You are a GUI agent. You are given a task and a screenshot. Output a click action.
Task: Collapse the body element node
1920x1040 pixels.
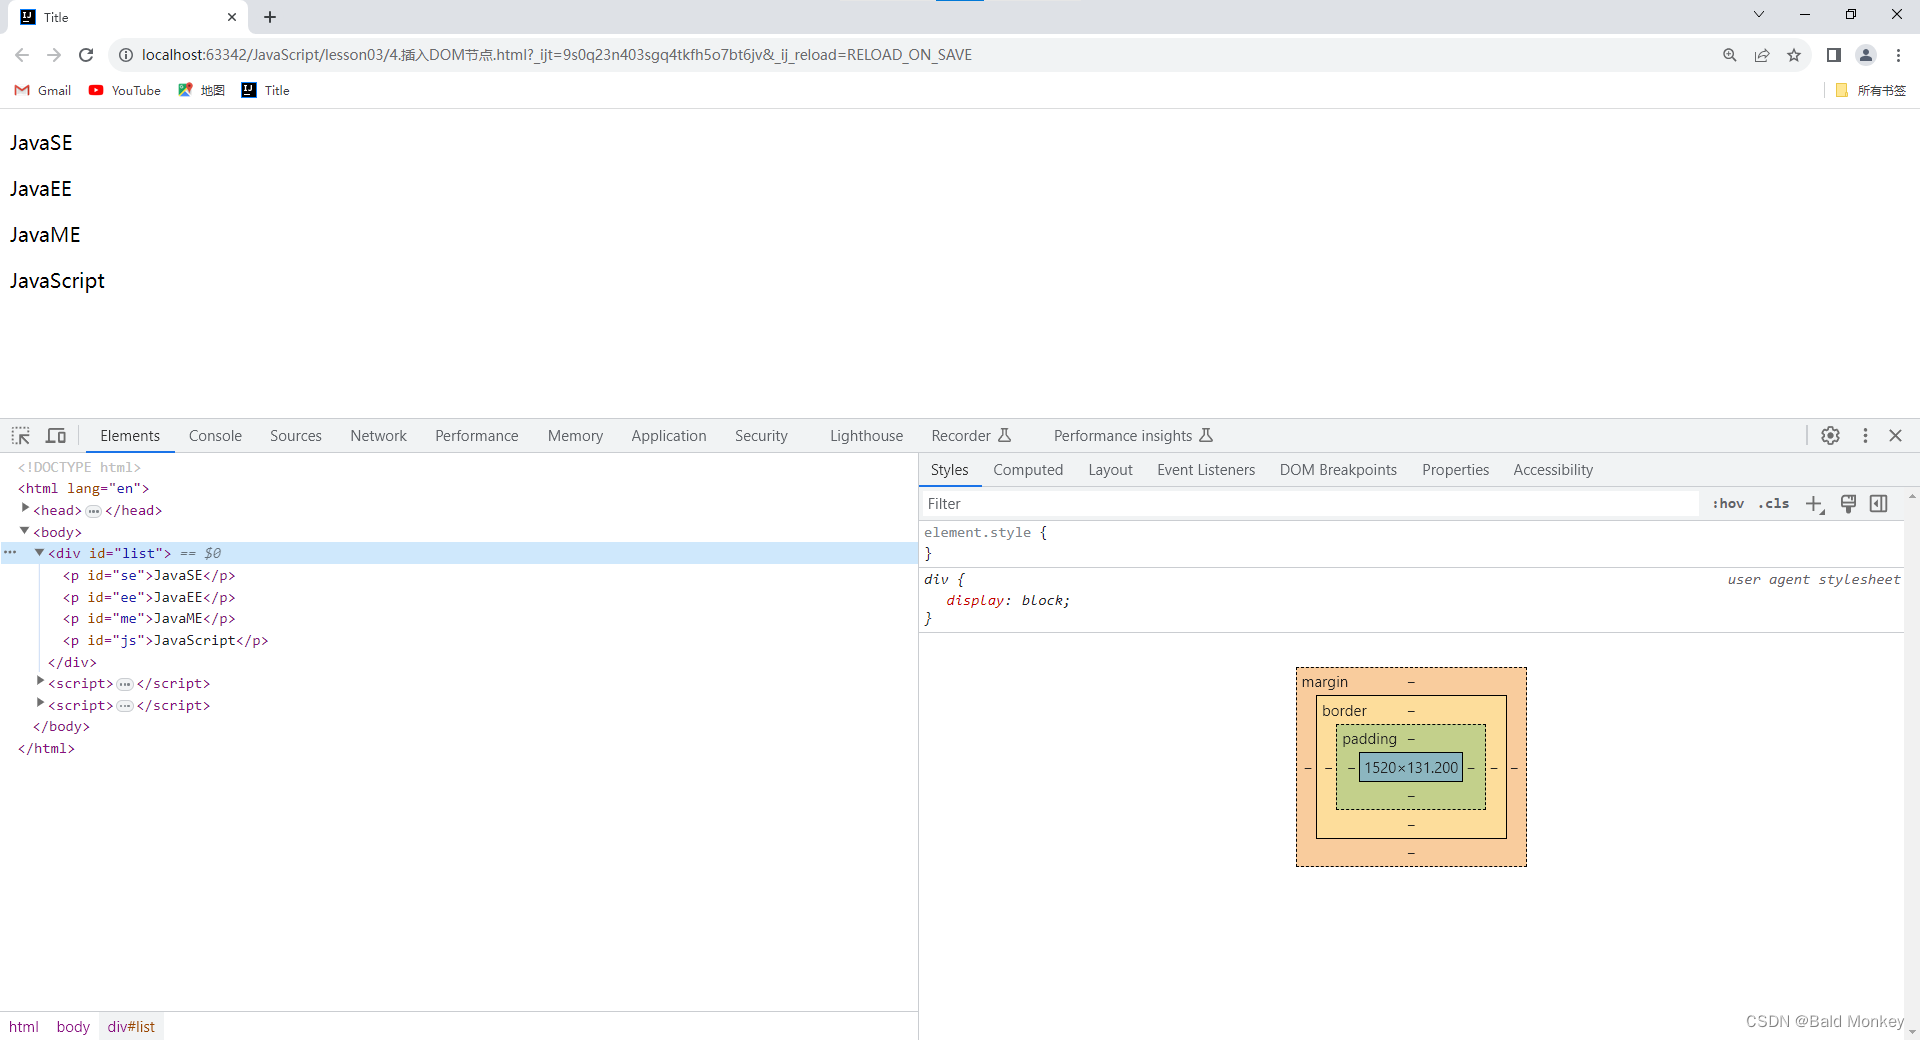tap(25, 531)
